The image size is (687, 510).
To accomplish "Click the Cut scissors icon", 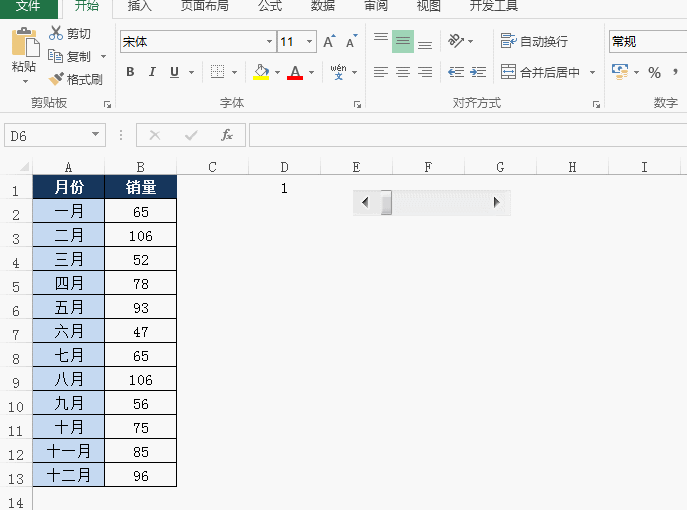I will (56, 33).
